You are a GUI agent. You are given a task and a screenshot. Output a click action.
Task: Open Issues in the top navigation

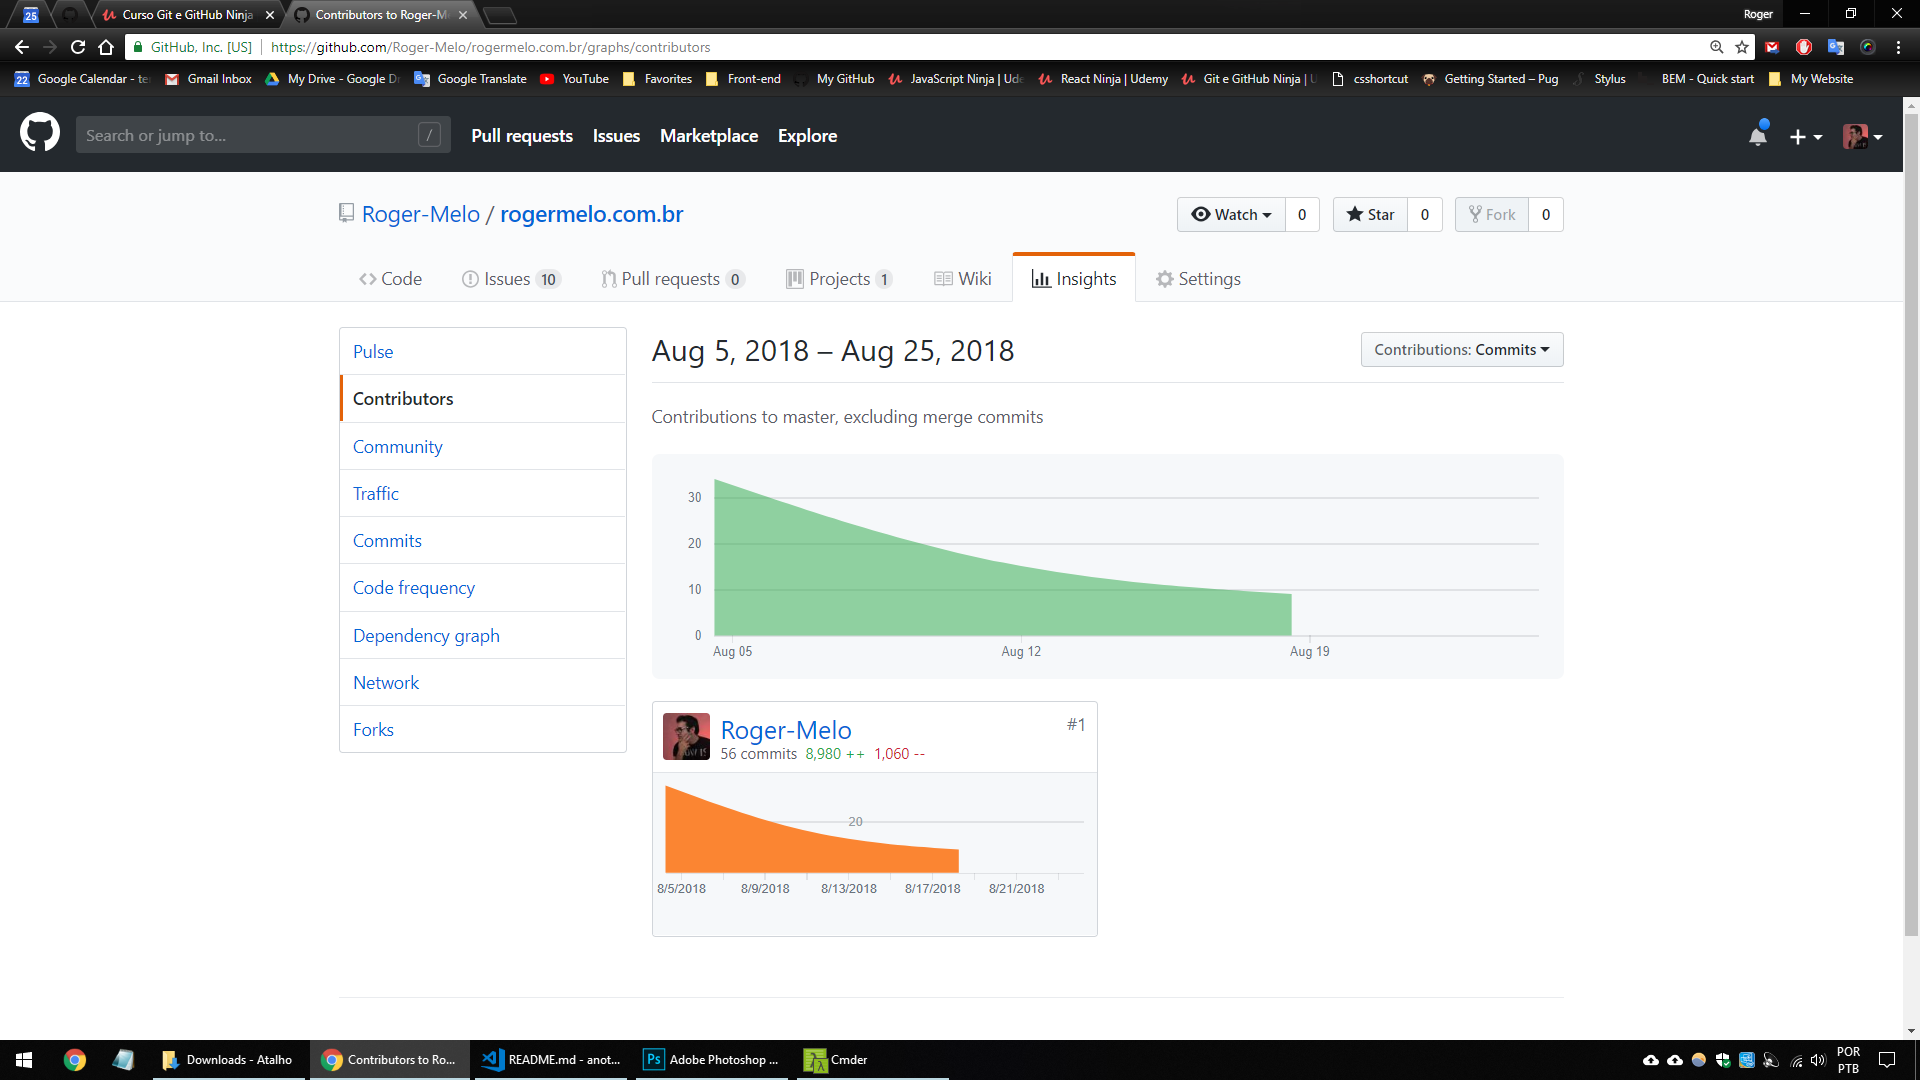(x=616, y=135)
